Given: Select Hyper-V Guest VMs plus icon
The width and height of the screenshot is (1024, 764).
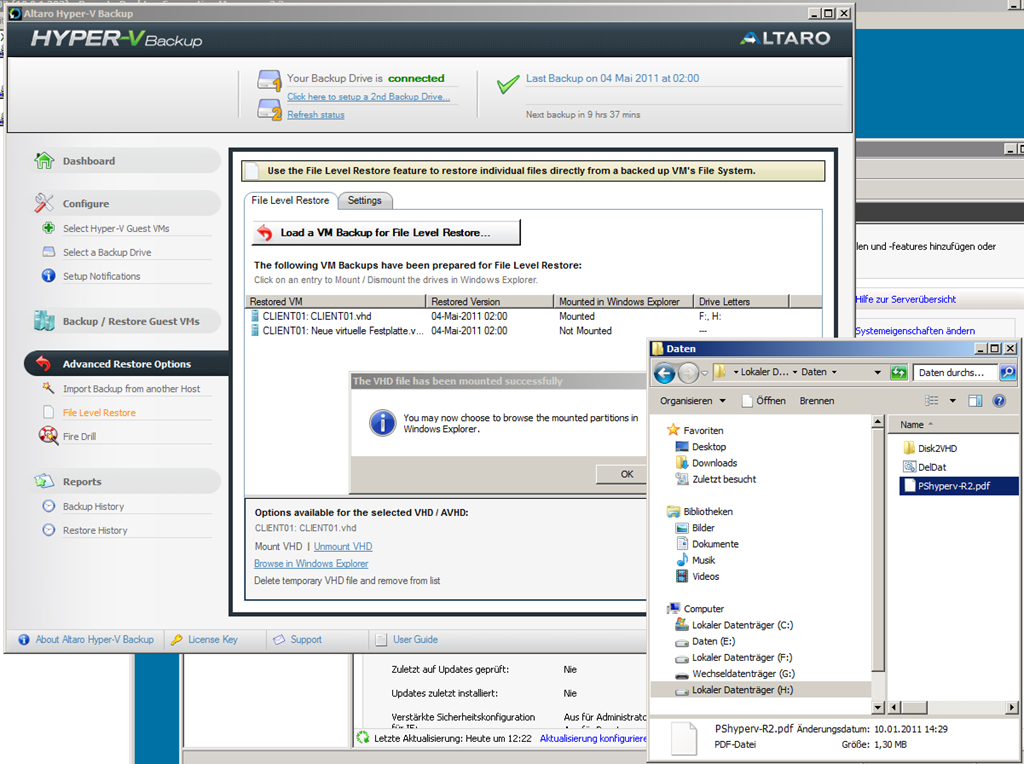Looking at the screenshot, I should pos(48,228).
